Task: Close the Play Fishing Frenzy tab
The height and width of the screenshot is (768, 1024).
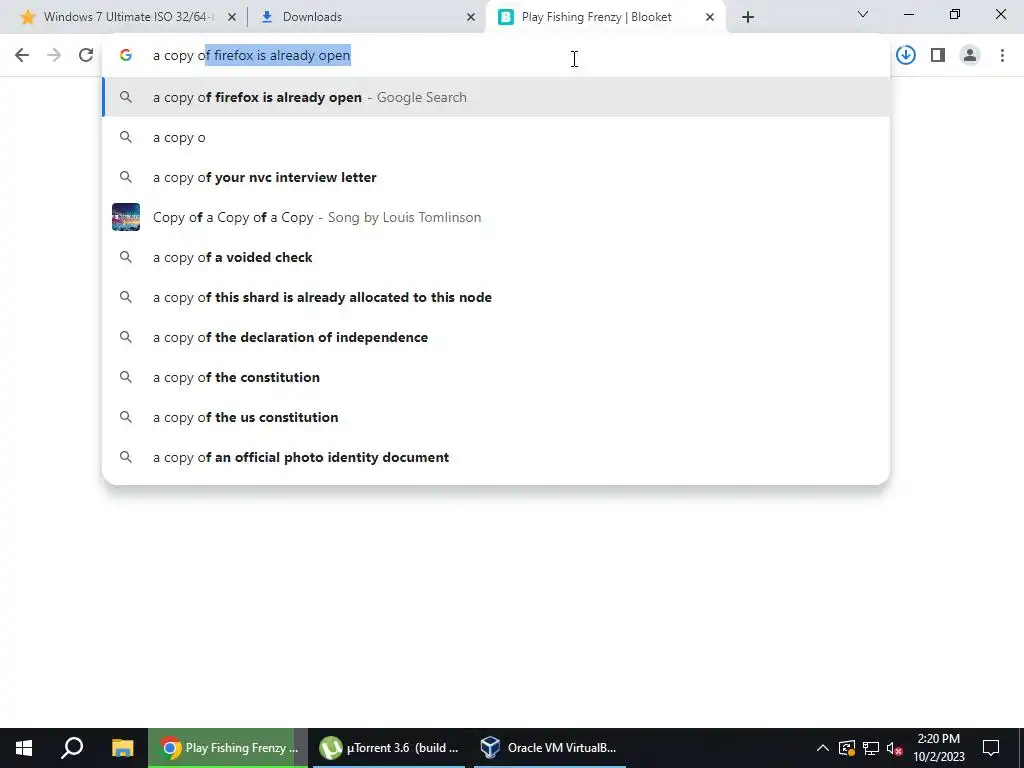Action: (x=710, y=18)
